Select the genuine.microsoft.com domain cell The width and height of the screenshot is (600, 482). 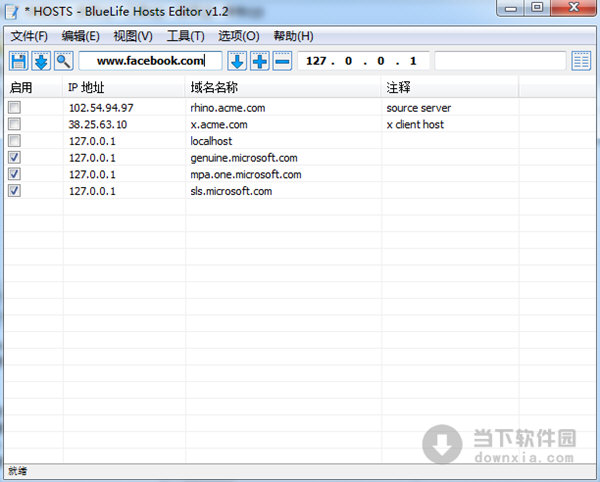(244, 158)
